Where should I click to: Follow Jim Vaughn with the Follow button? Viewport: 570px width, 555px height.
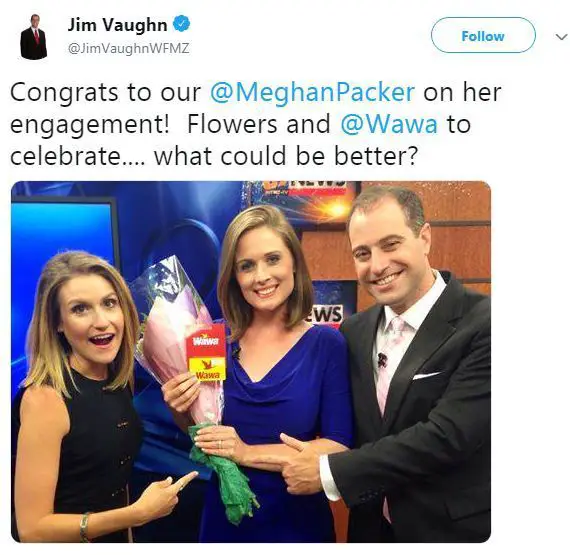[x=483, y=35]
